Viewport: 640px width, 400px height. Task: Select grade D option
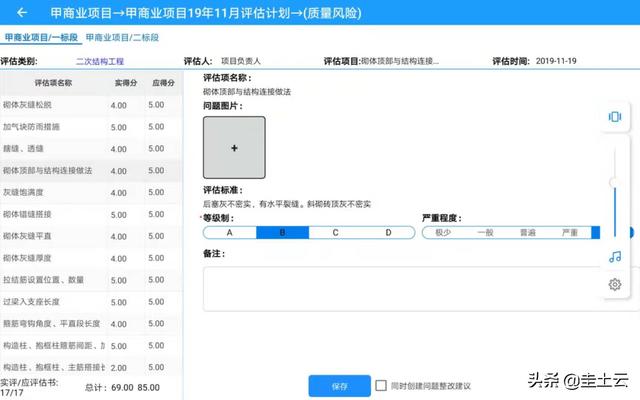[388, 232]
